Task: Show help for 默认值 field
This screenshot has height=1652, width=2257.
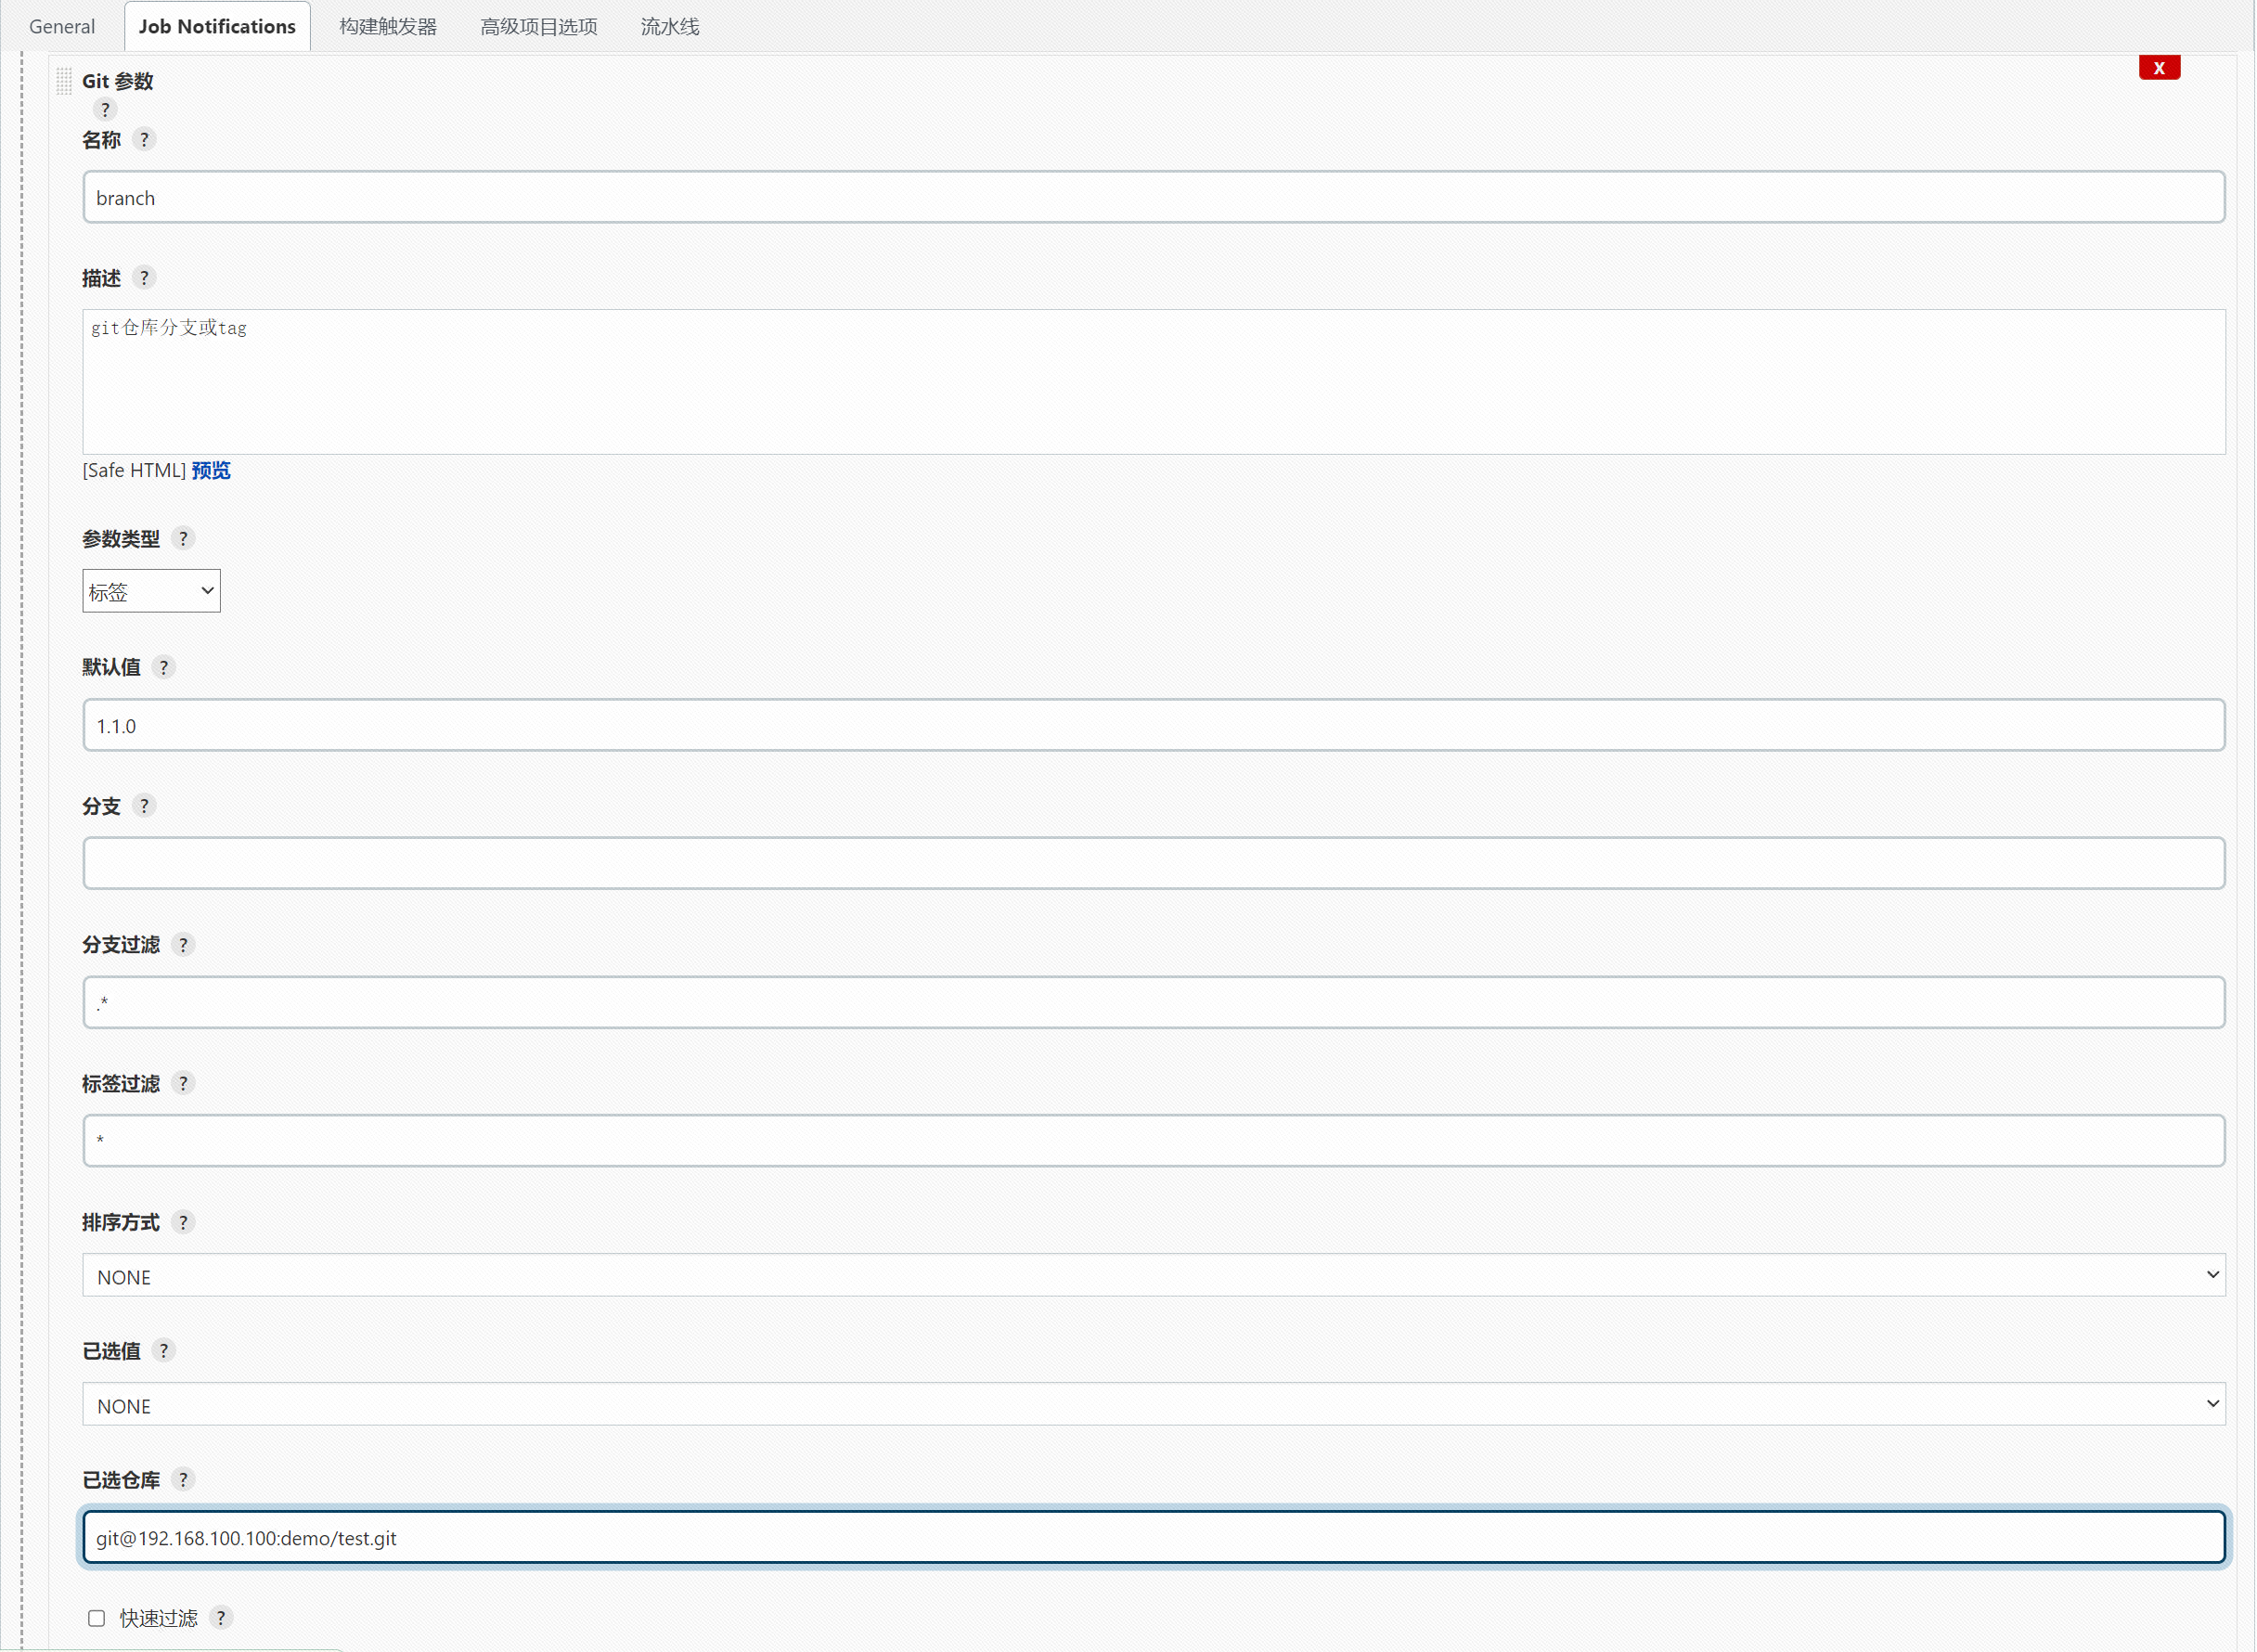Action: click(x=164, y=667)
